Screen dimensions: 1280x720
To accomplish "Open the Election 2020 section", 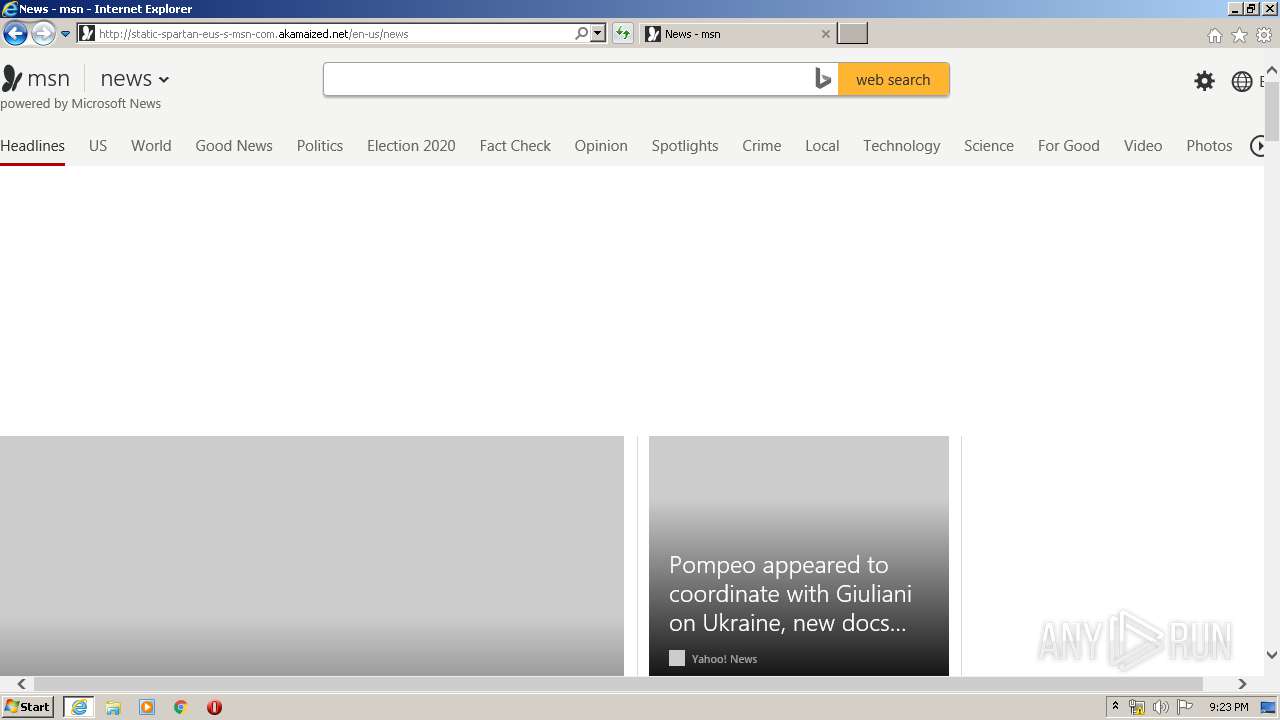I will click(411, 146).
